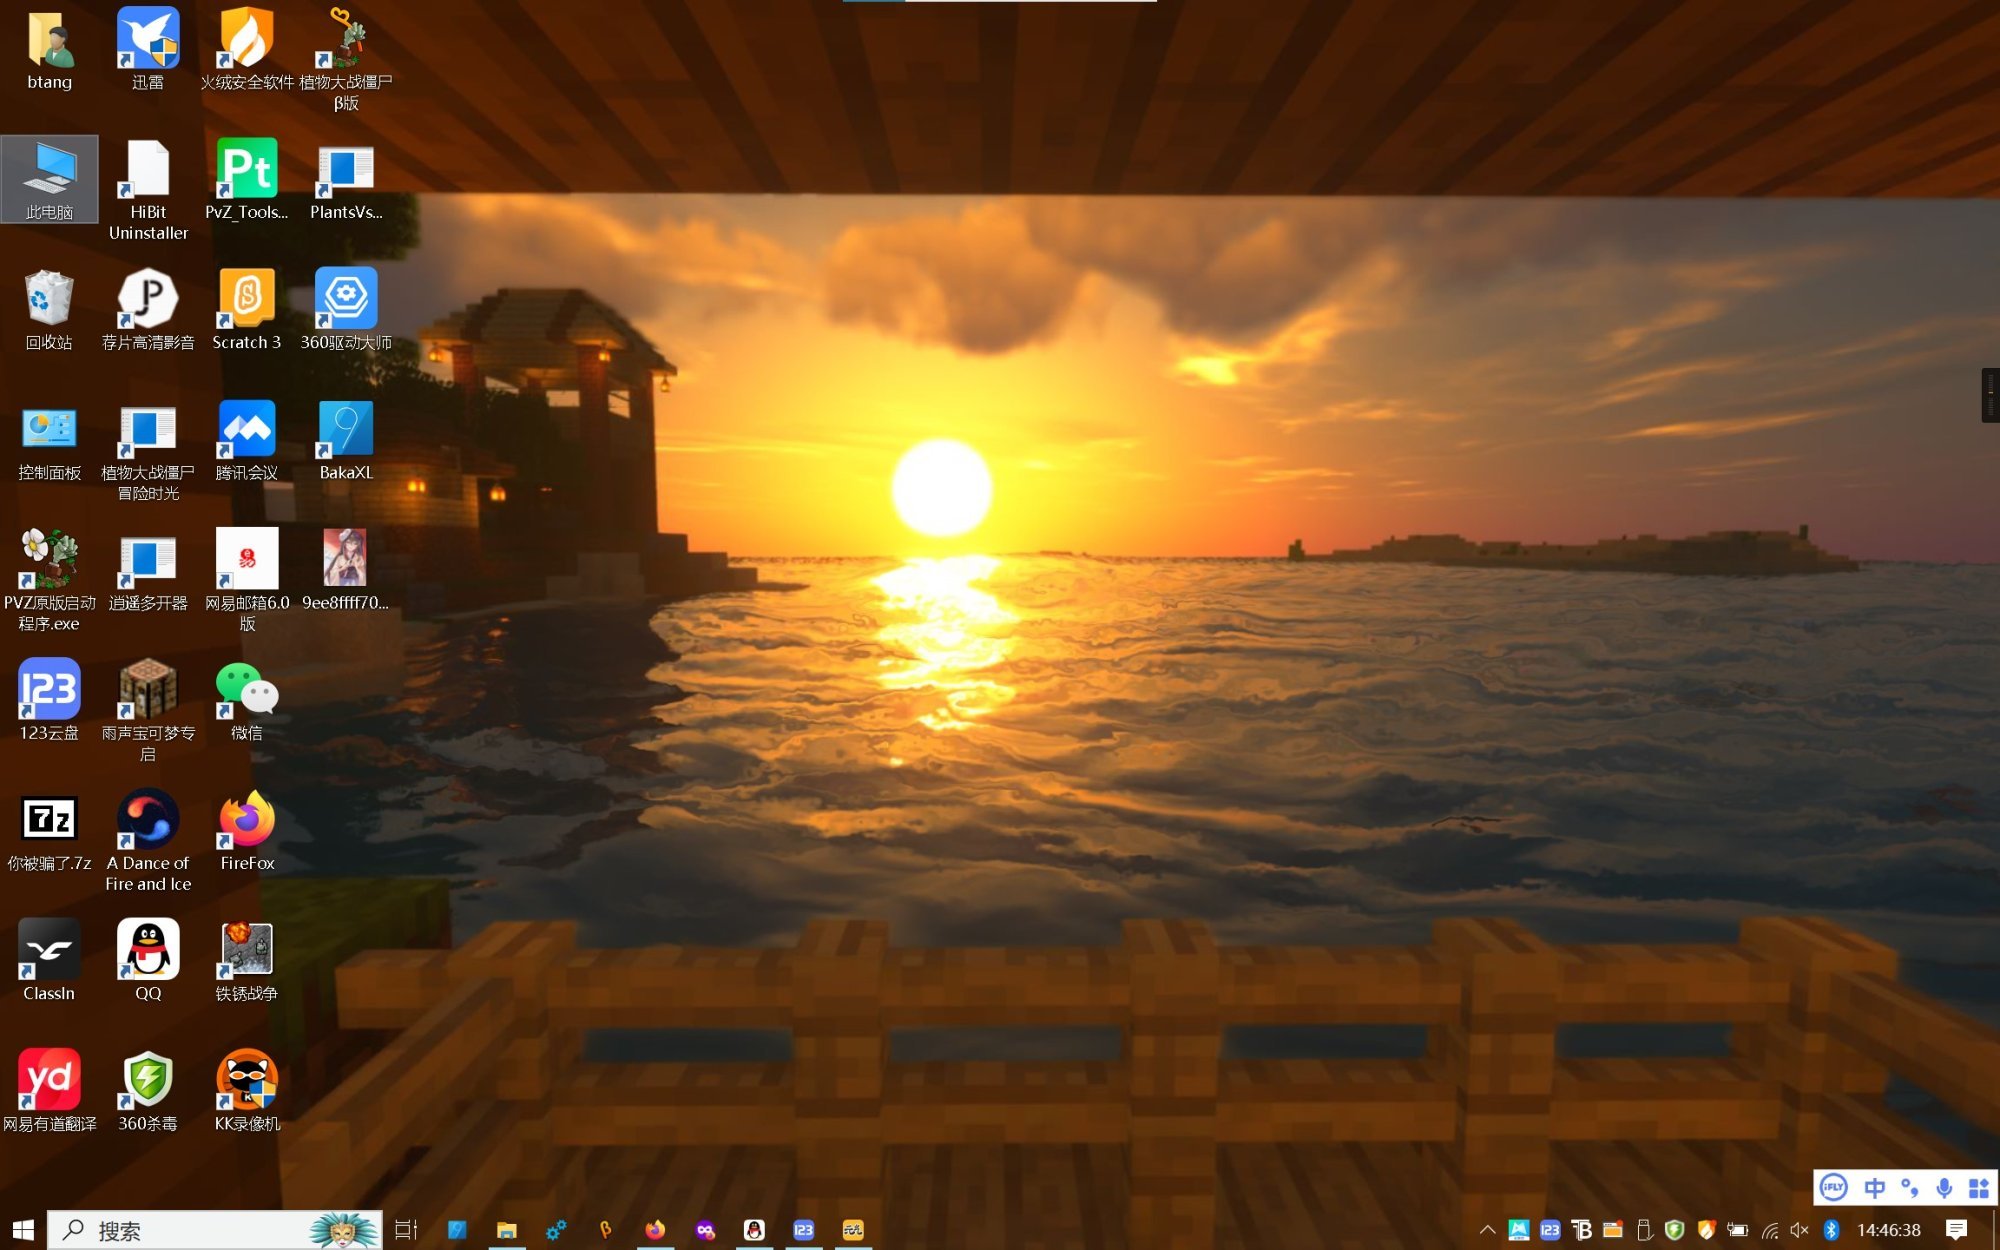Select the 360驱动大师 desktop icon

point(346,310)
